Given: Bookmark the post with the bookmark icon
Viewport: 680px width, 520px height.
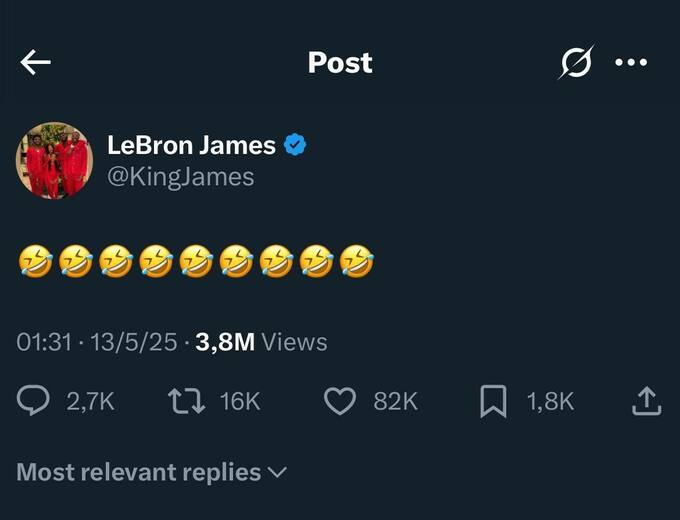Looking at the screenshot, I should coord(493,401).
